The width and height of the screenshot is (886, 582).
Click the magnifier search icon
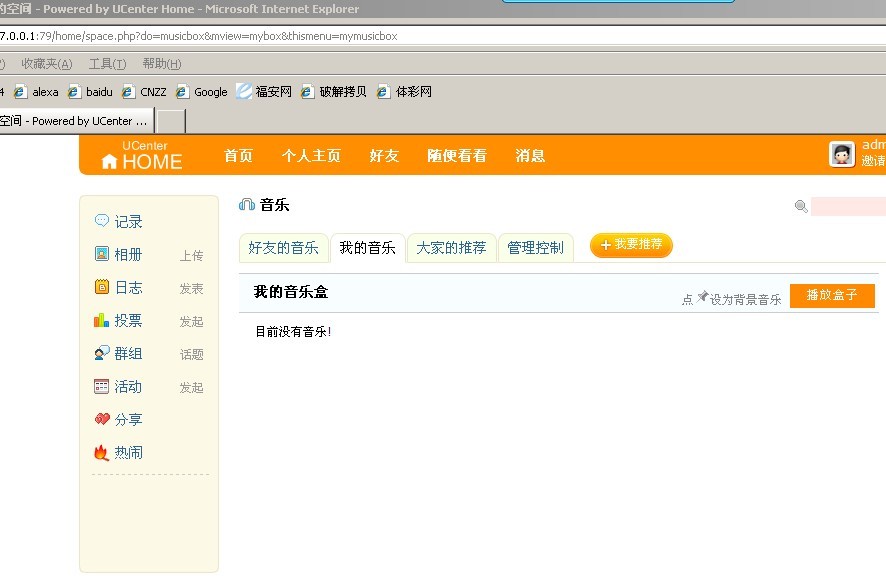point(801,206)
